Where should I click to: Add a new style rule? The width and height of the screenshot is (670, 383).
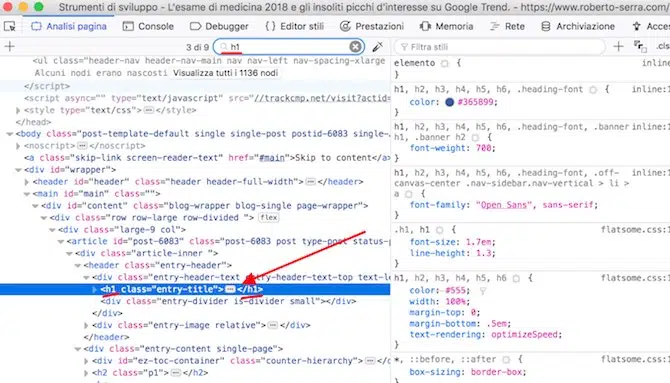point(618,46)
